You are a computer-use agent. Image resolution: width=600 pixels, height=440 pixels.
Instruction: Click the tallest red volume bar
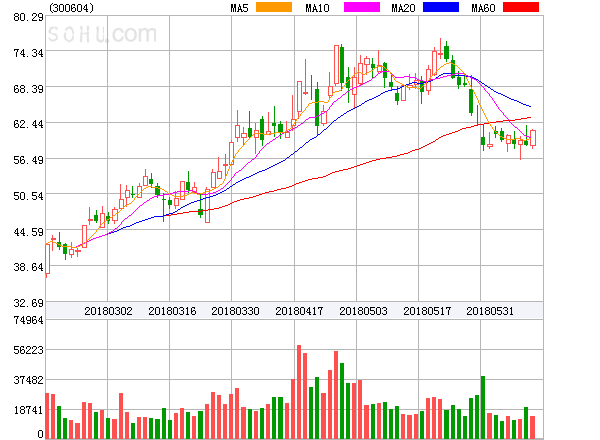[299, 392]
